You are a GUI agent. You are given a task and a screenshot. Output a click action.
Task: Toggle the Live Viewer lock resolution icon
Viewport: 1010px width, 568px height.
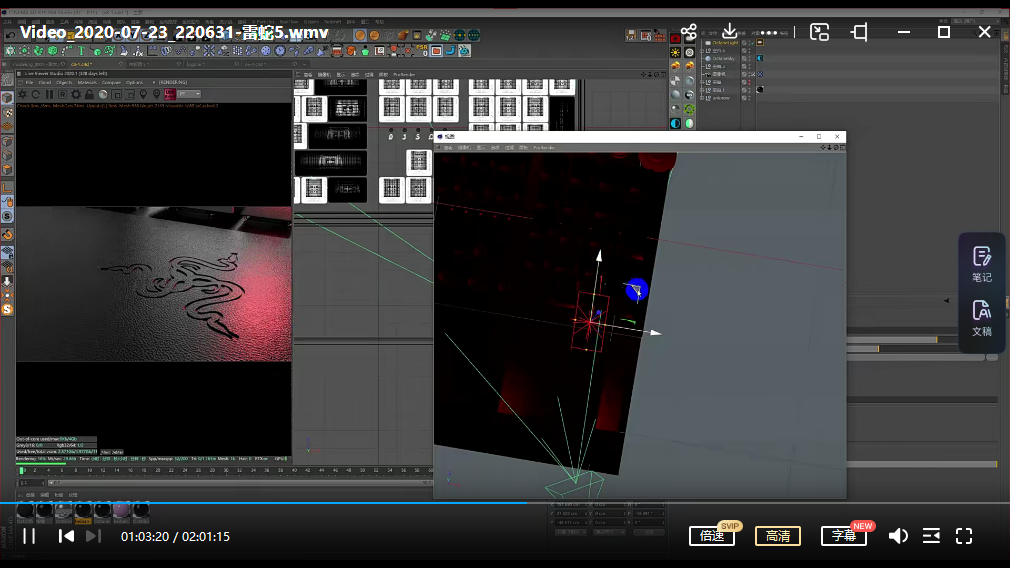tap(90, 94)
